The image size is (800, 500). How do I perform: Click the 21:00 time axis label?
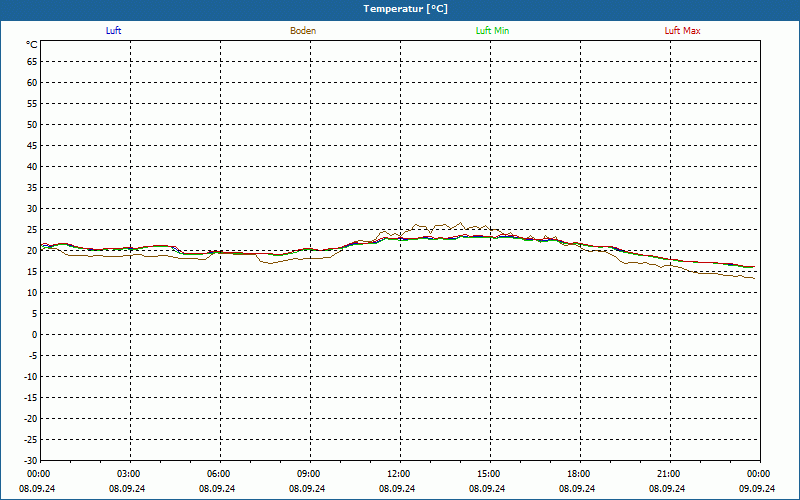pos(669,474)
